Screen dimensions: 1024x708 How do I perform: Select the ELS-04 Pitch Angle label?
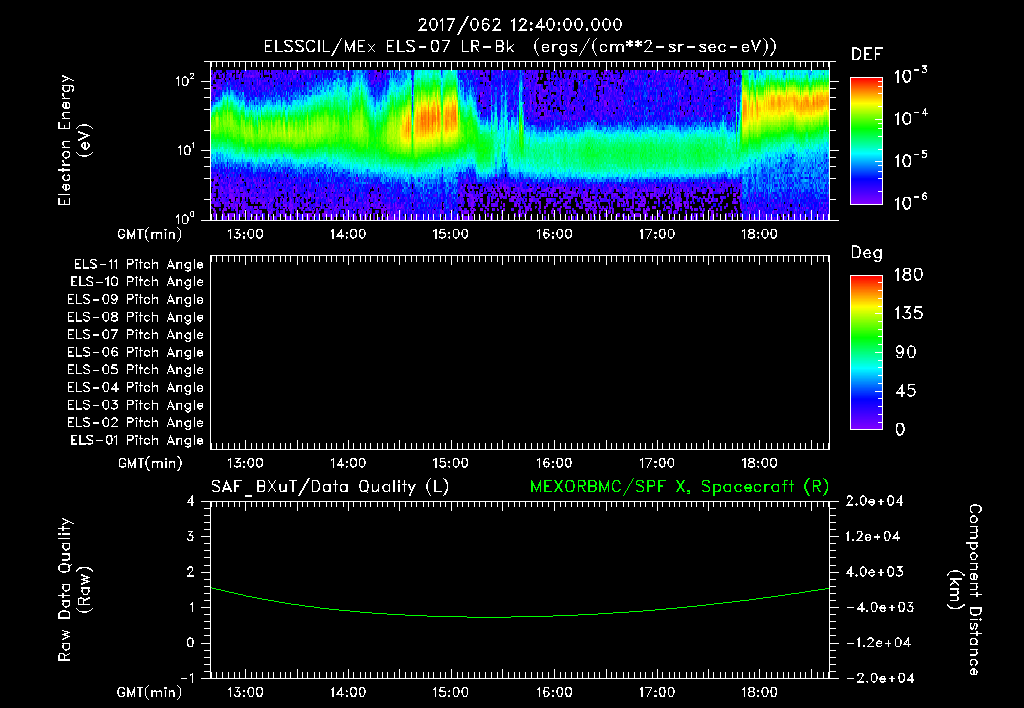pyautogui.click(x=135, y=387)
